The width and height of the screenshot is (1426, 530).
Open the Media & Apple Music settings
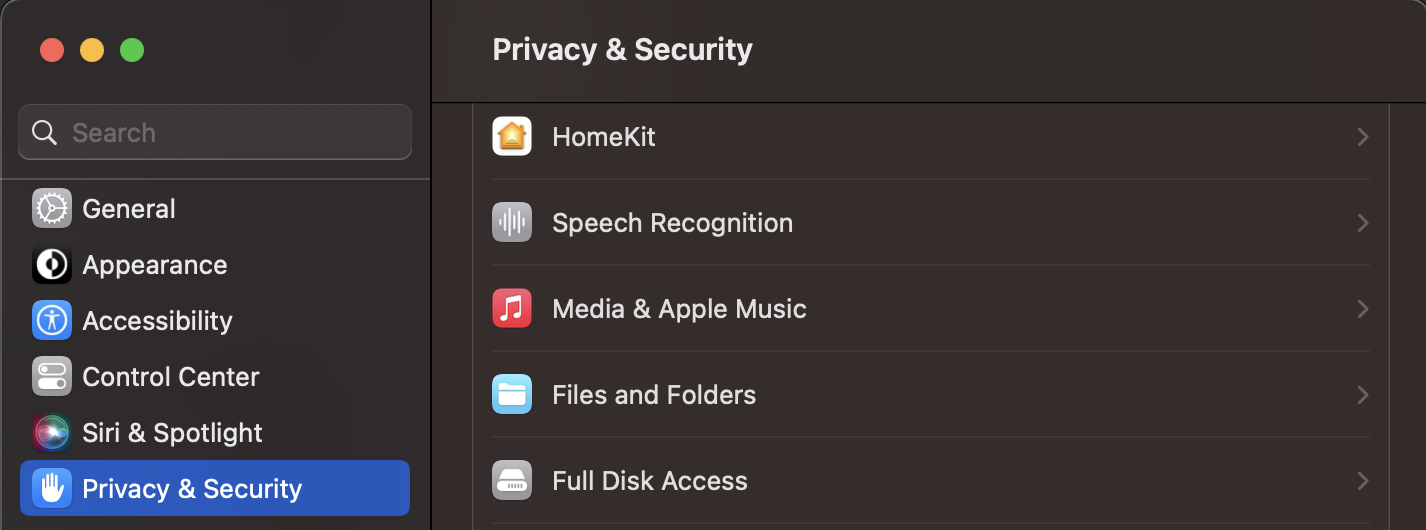coord(679,308)
